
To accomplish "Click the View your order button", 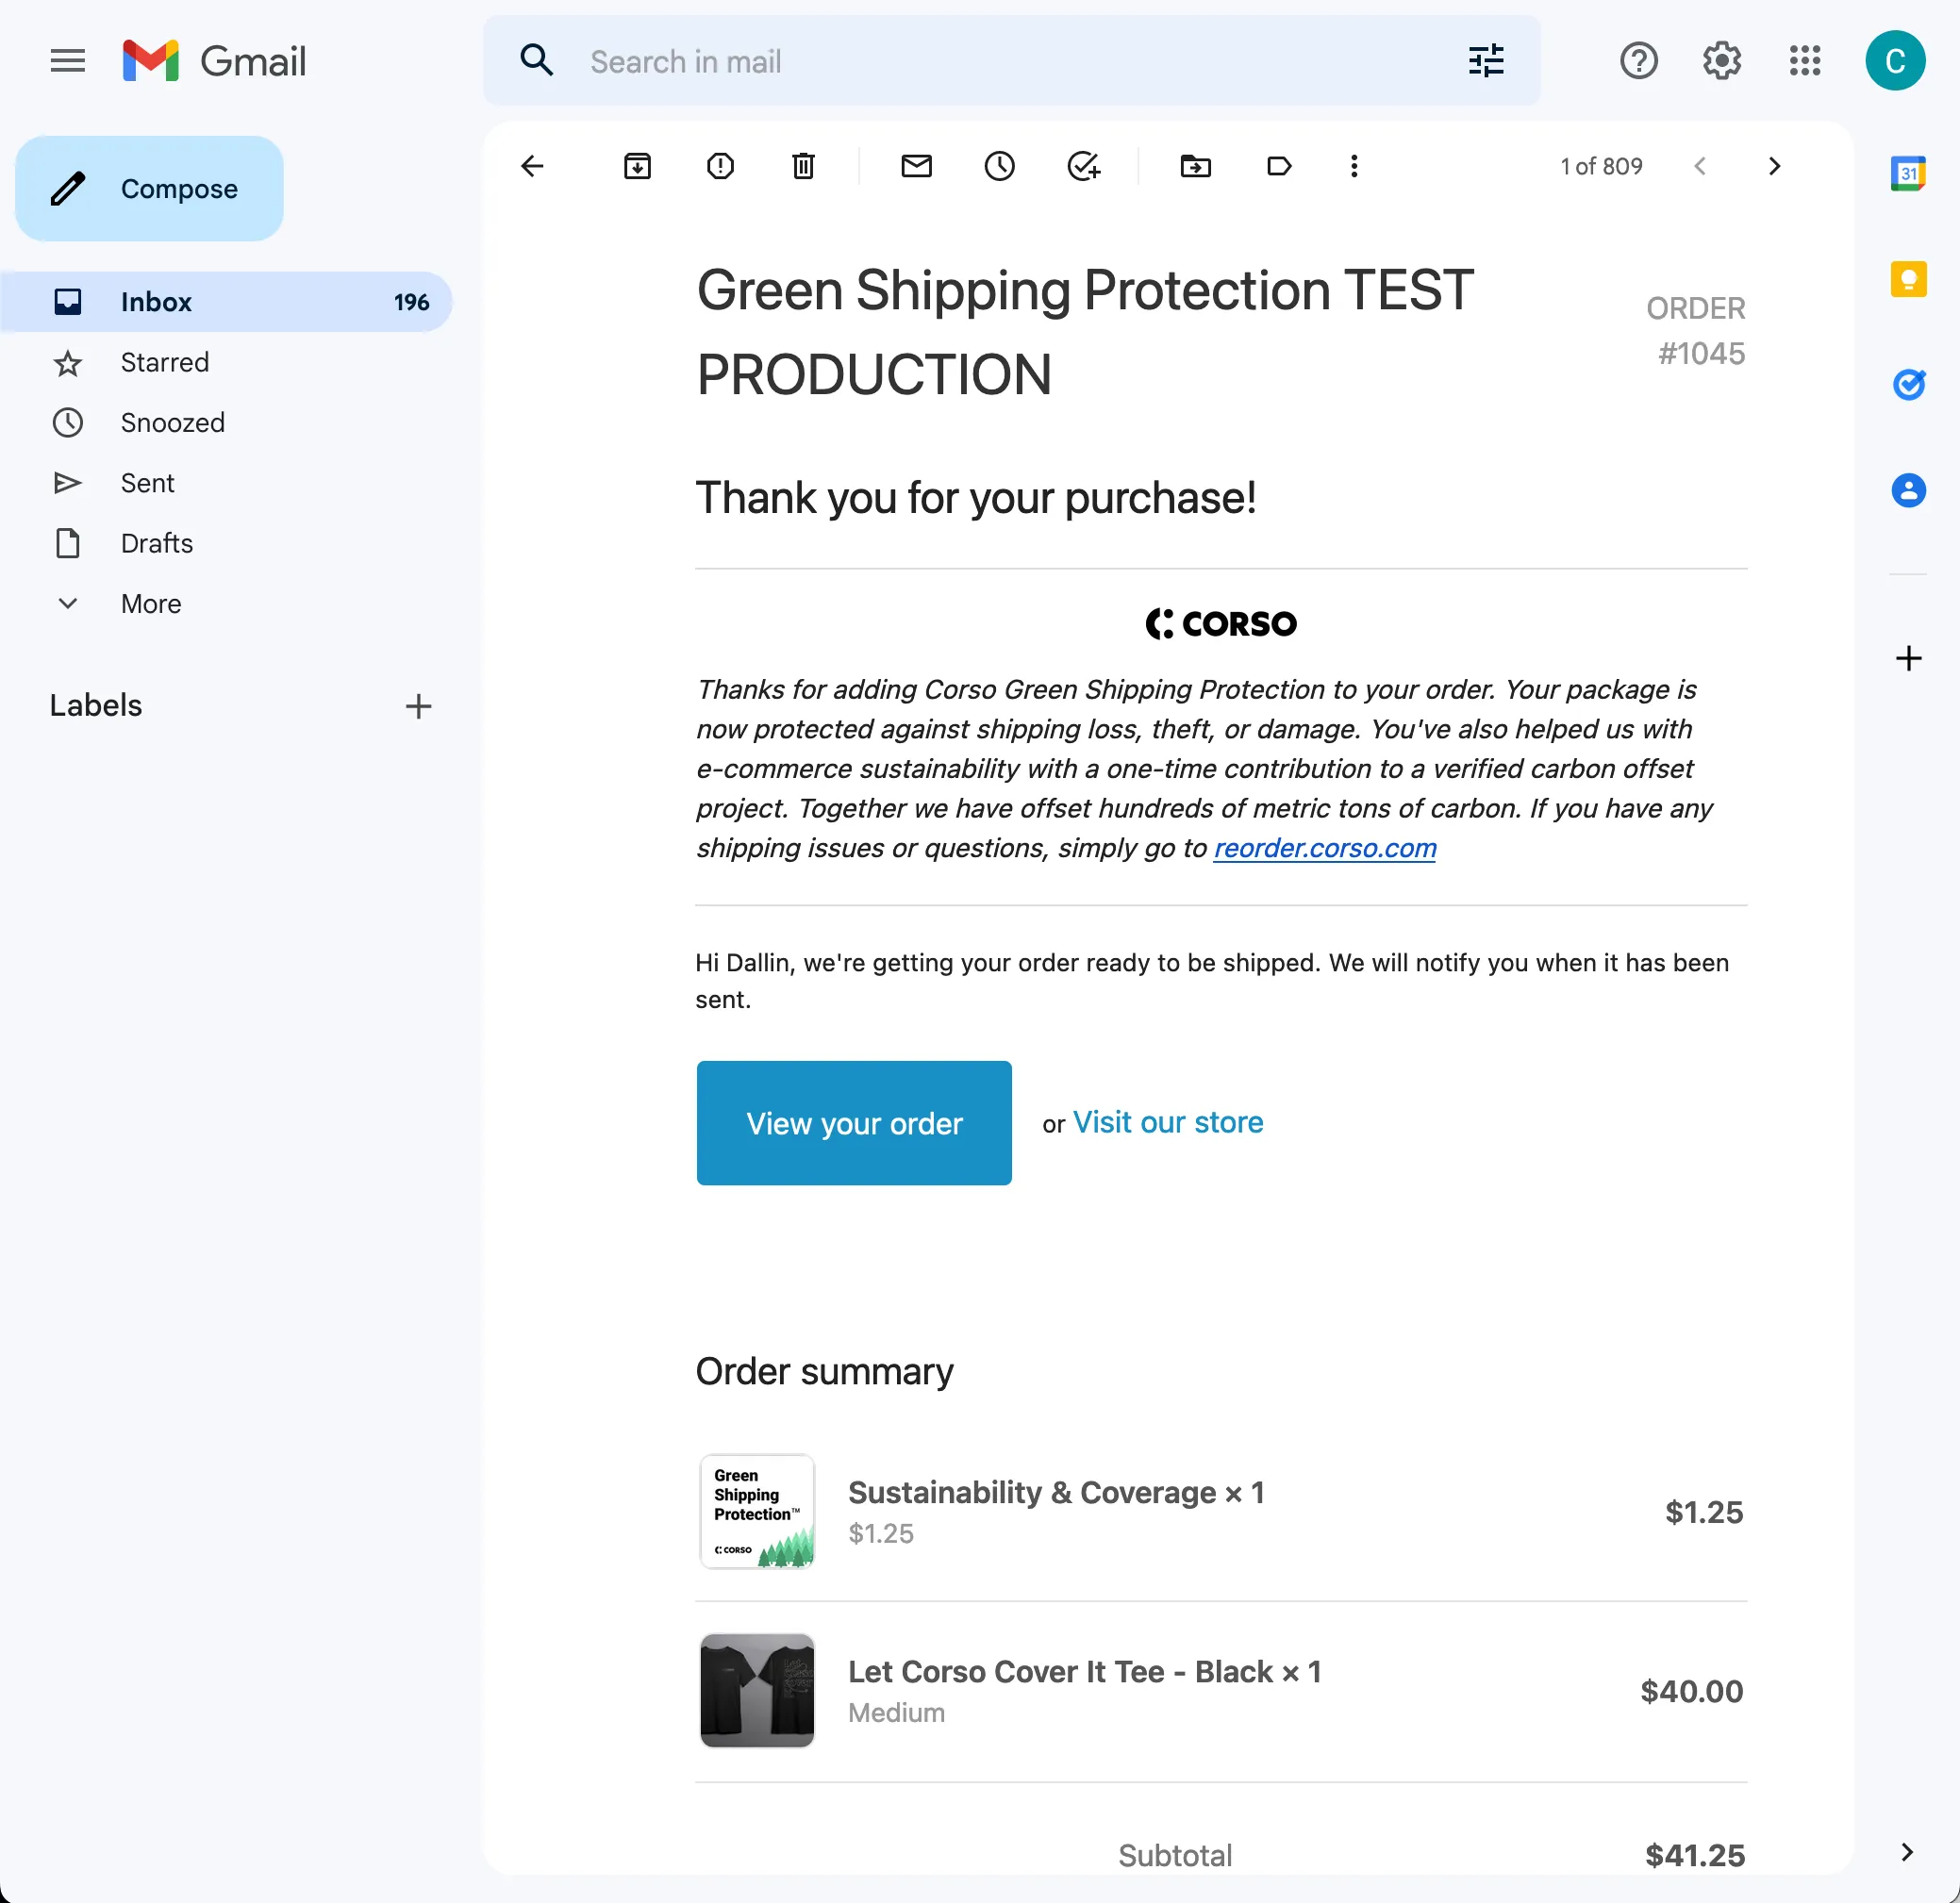I will click(854, 1123).
